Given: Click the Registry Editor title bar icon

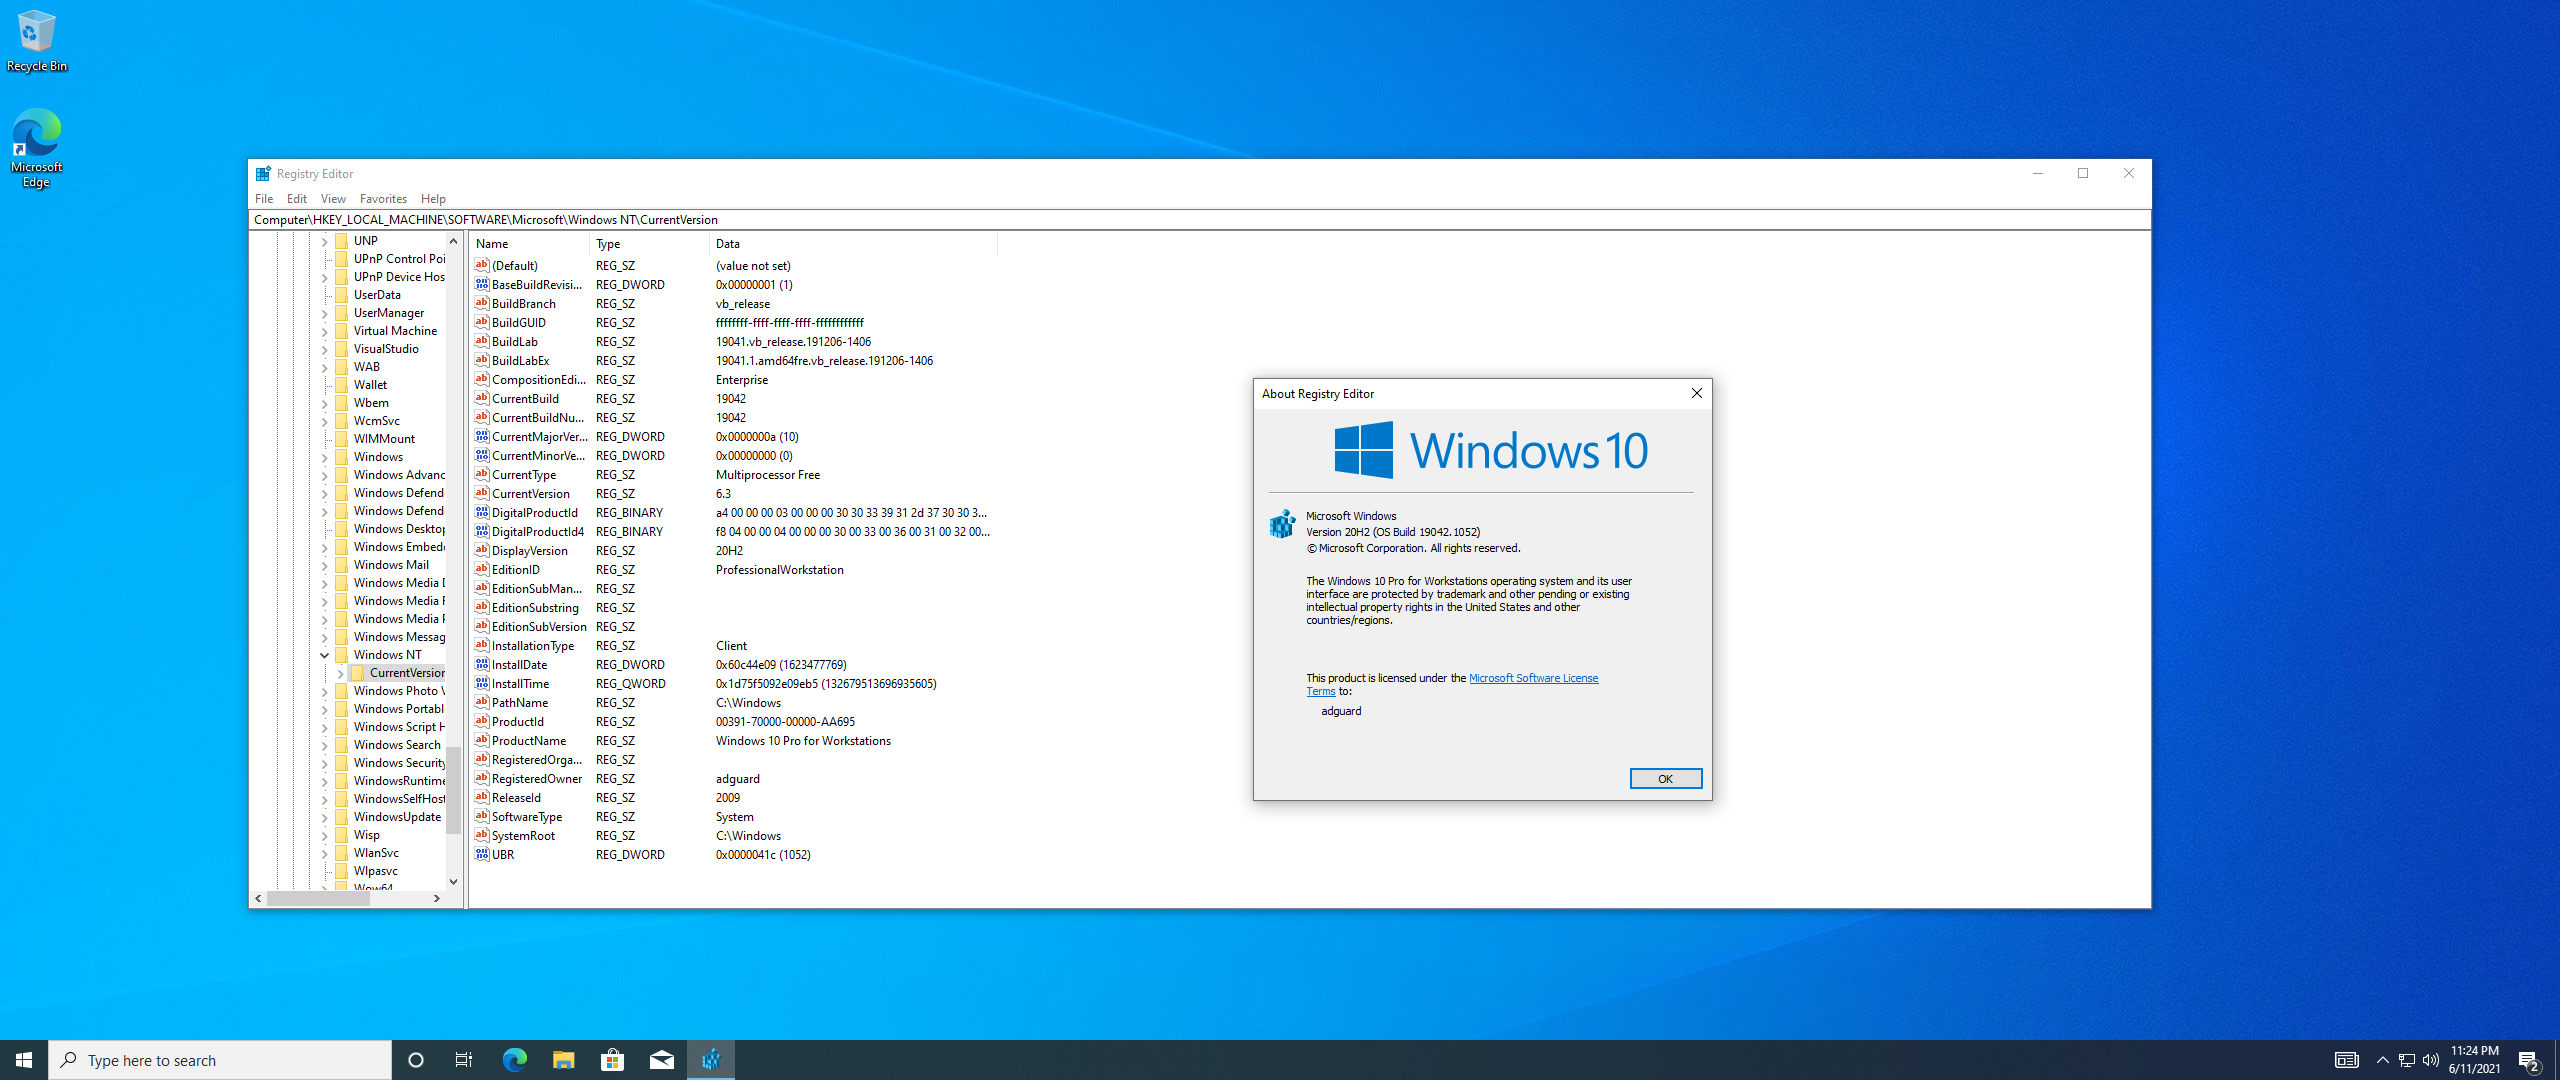Looking at the screenshot, I should point(263,174).
